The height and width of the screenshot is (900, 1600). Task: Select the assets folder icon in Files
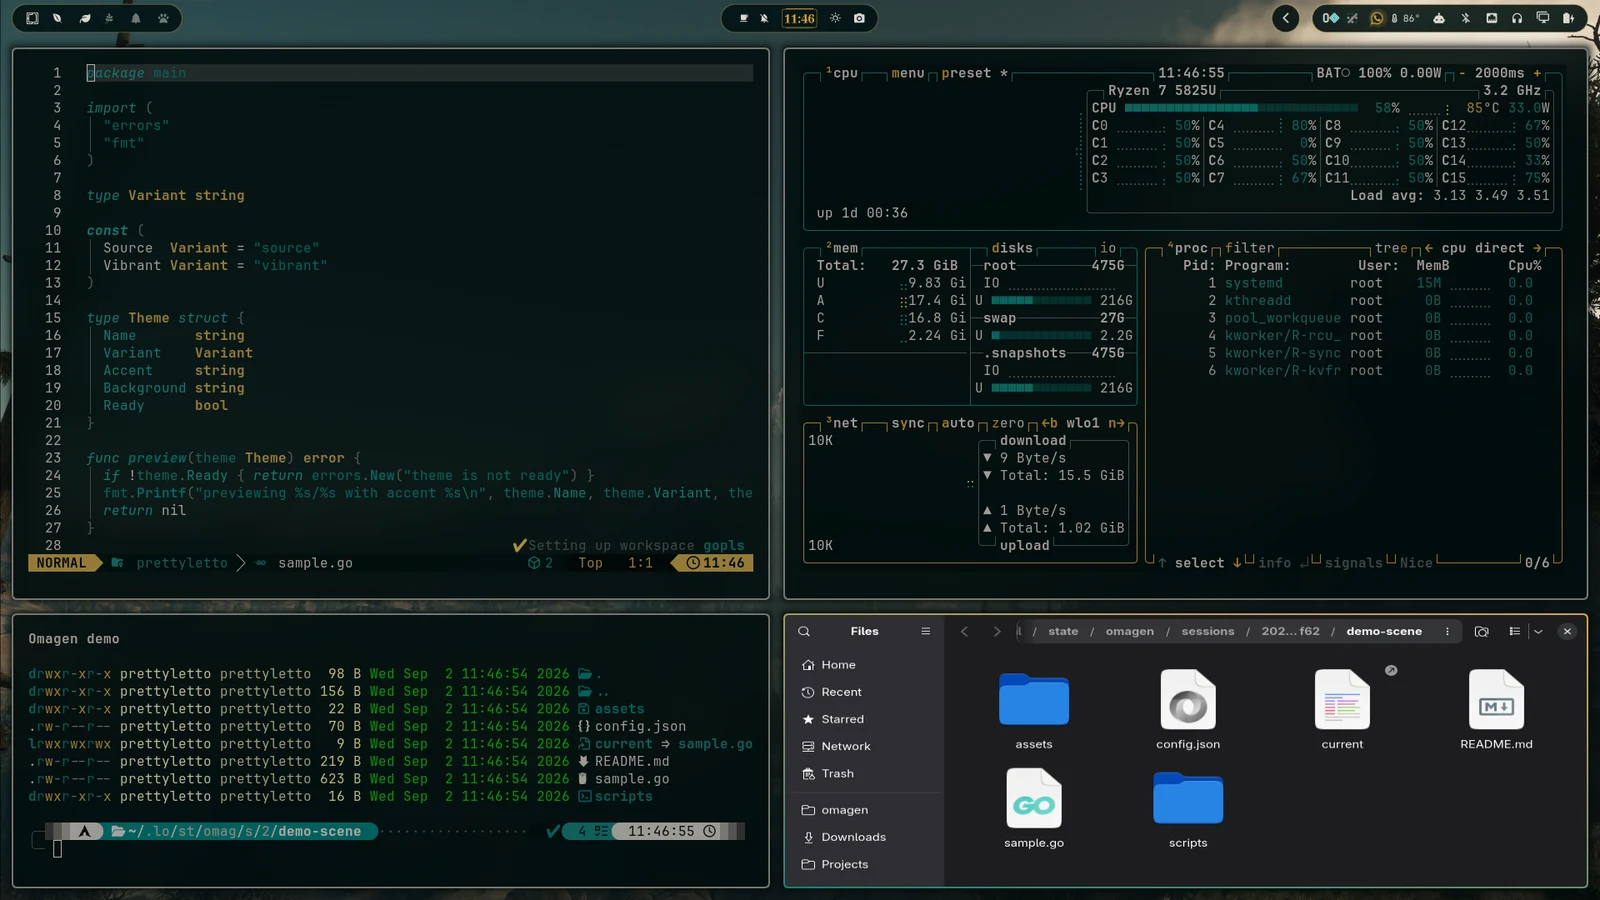[1034, 699]
